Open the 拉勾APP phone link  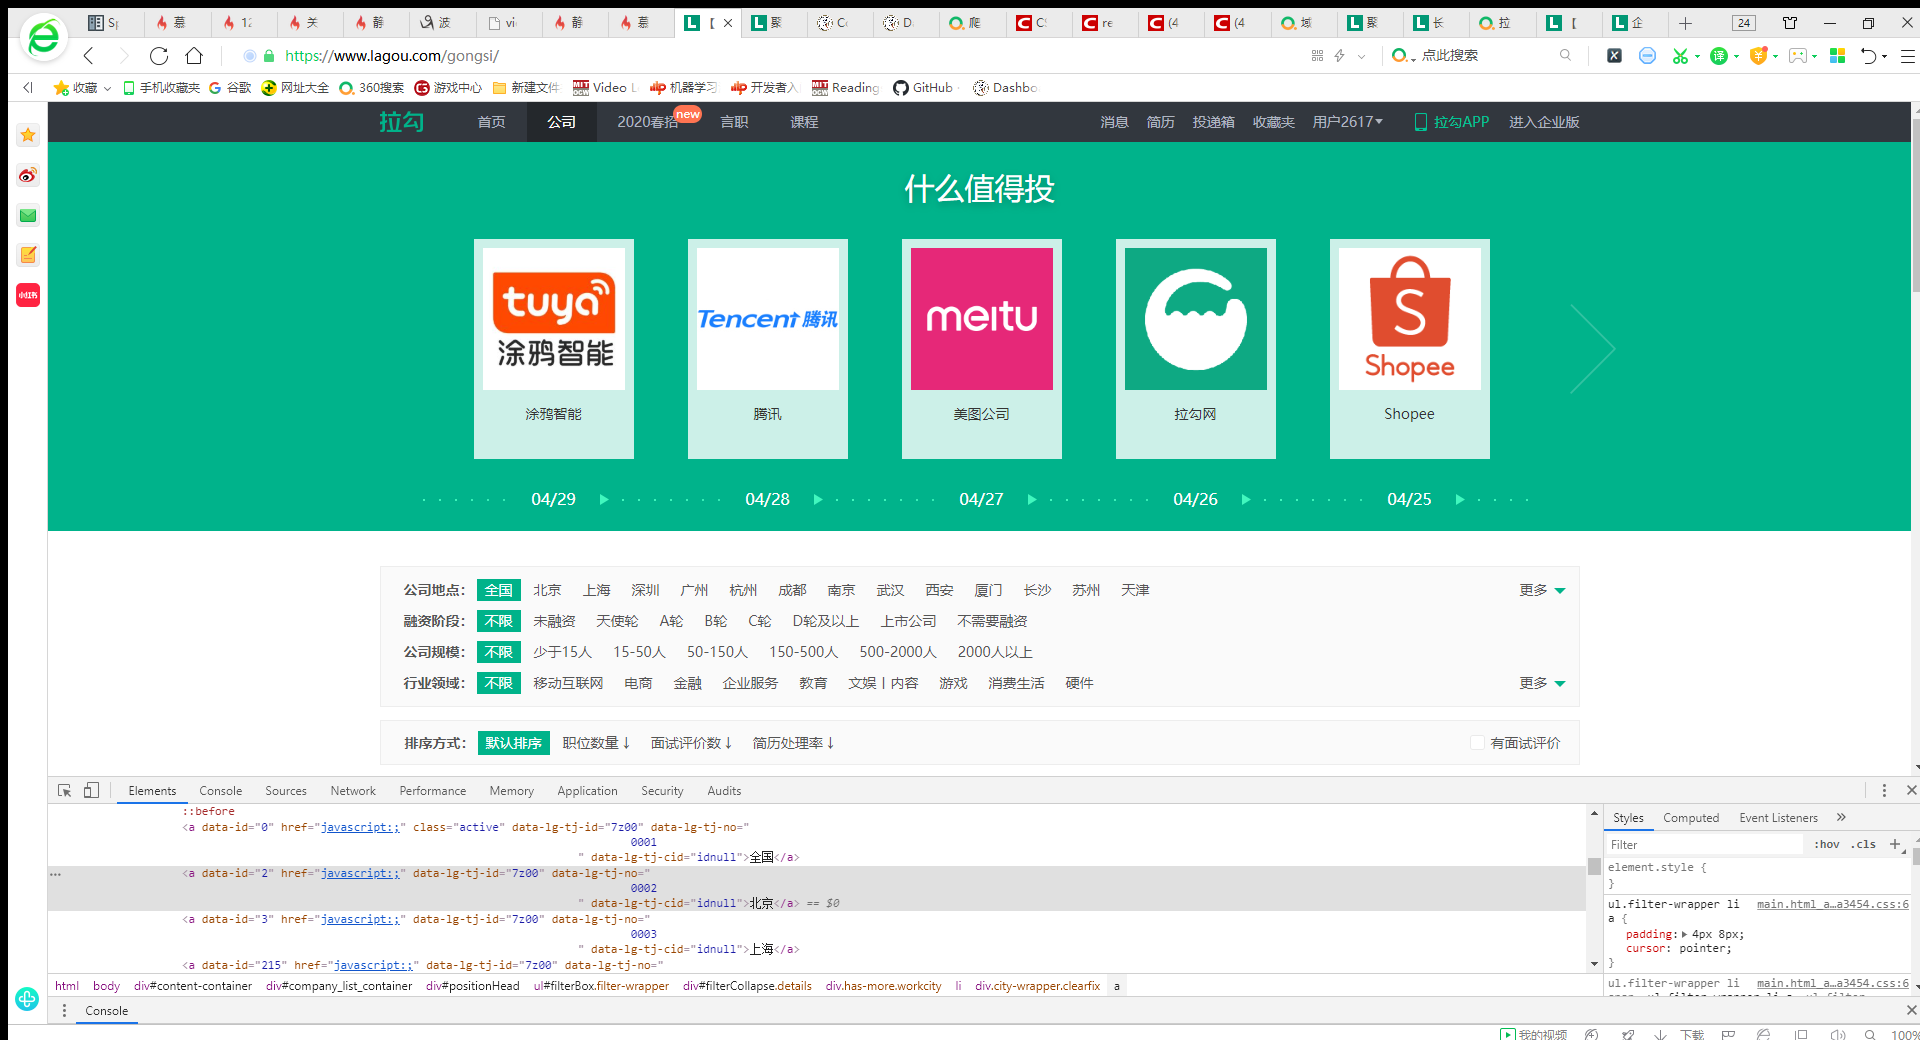click(1451, 122)
